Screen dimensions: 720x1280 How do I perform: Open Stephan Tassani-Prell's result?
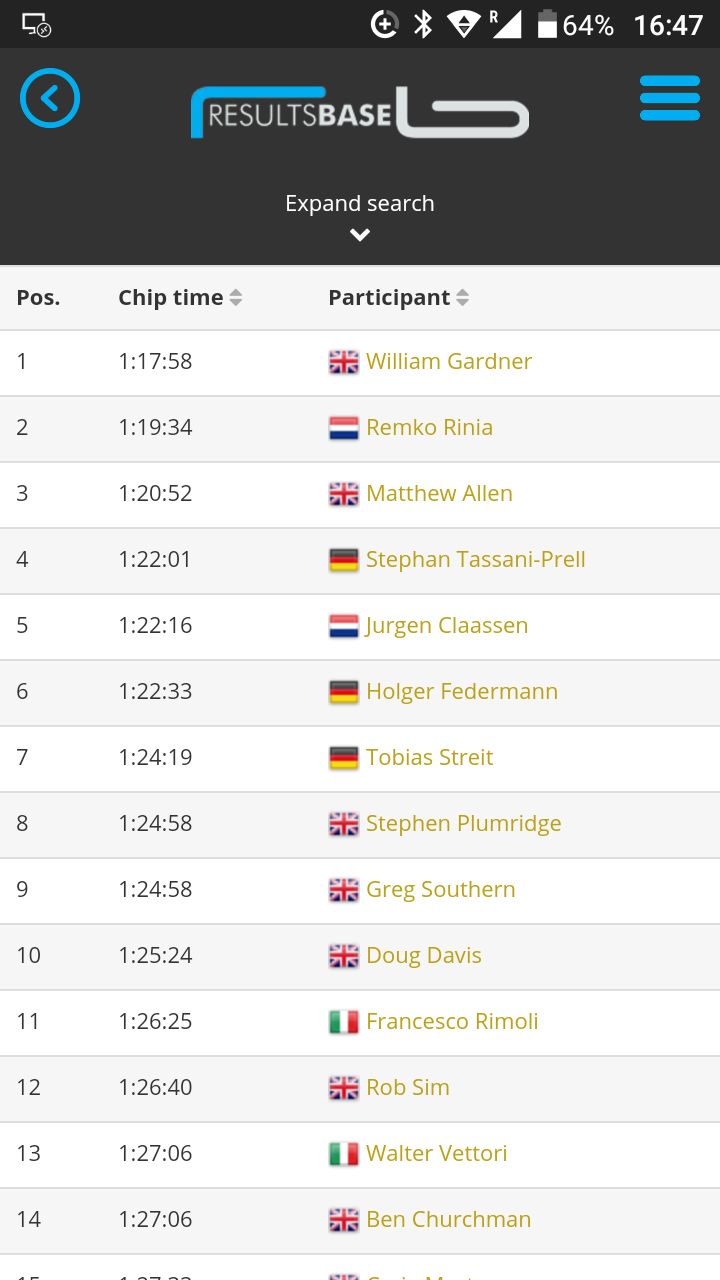click(476, 559)
